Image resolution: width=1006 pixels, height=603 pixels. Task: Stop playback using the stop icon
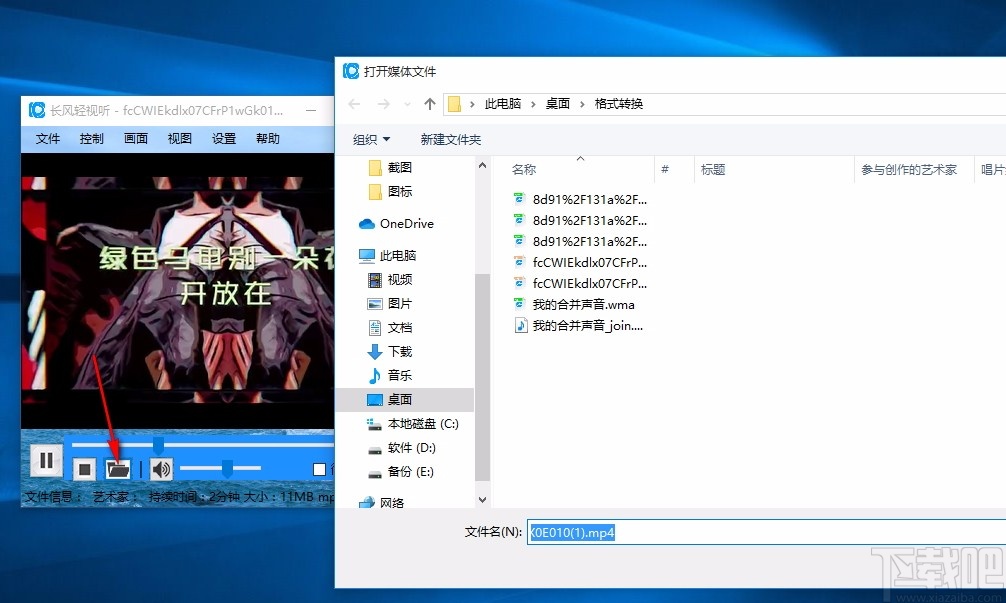click(85, 468)
